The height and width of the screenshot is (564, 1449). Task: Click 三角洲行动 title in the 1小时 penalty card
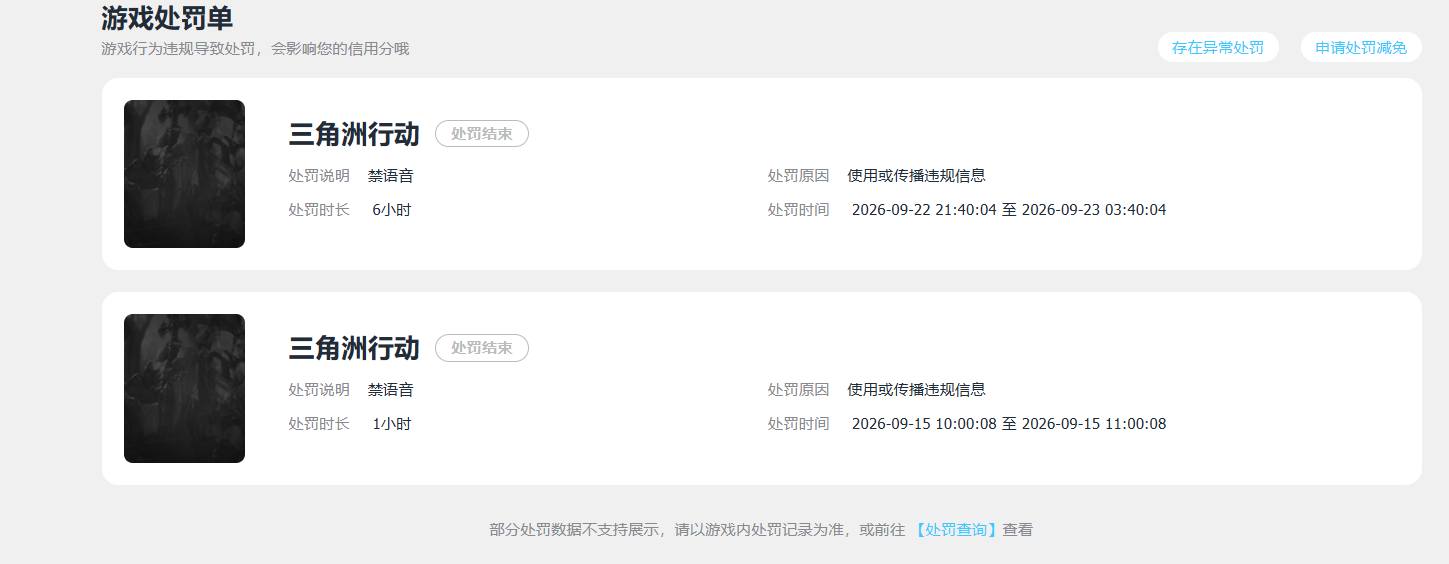(354, 348)
